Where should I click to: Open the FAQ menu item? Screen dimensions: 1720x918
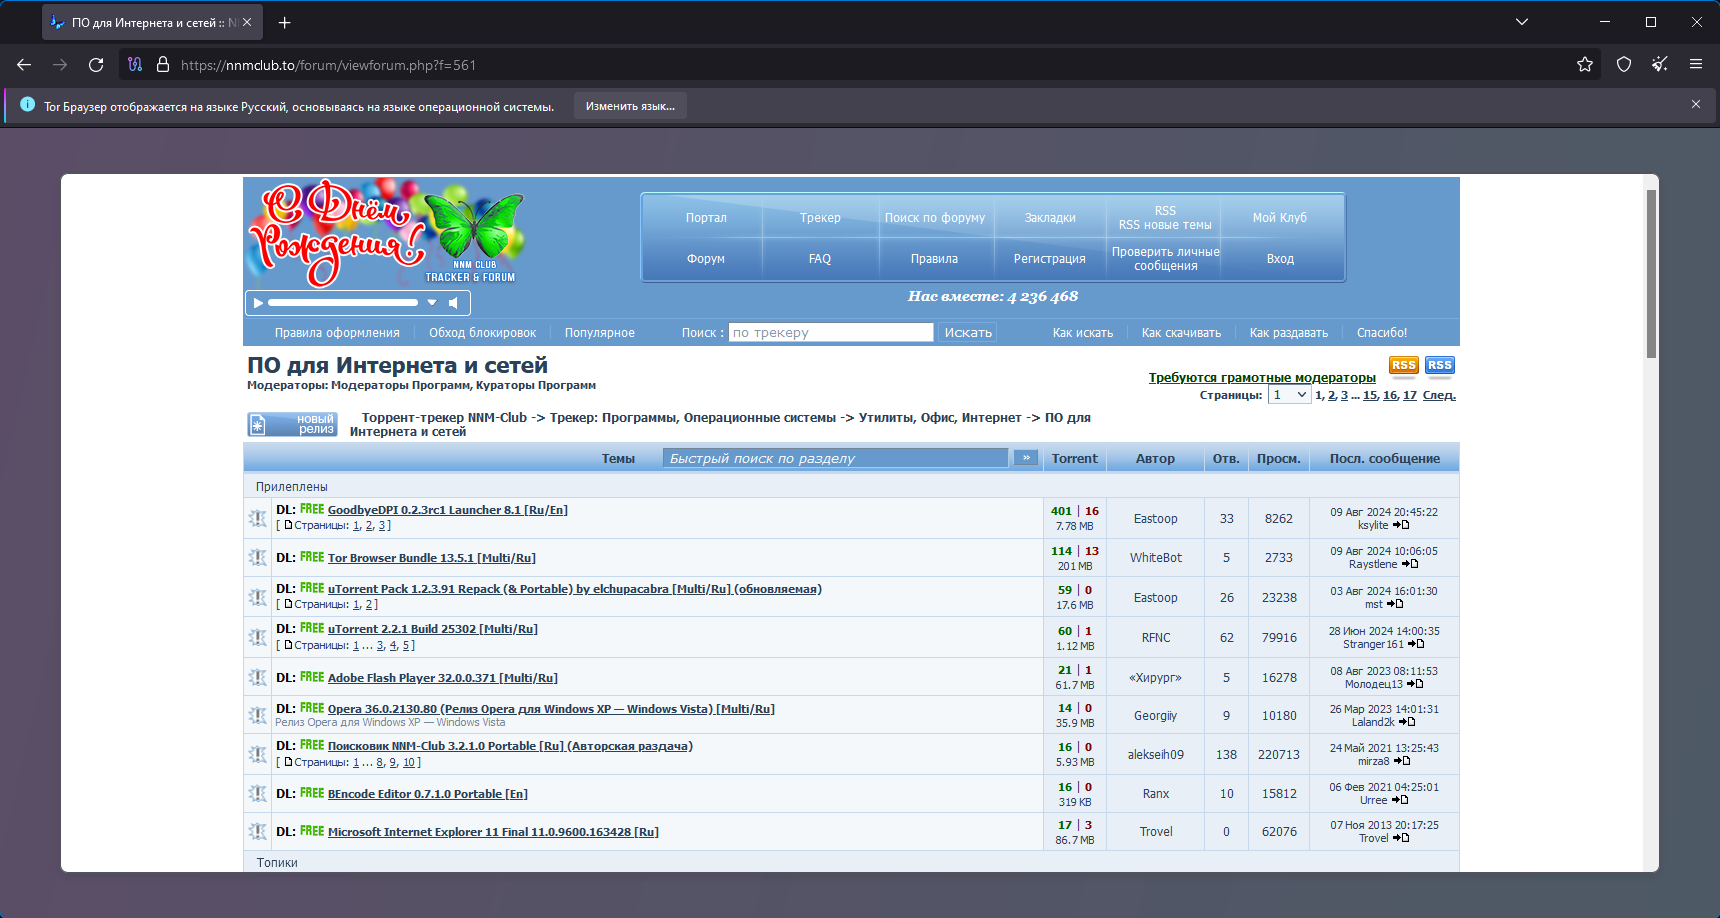click(820, 259)
